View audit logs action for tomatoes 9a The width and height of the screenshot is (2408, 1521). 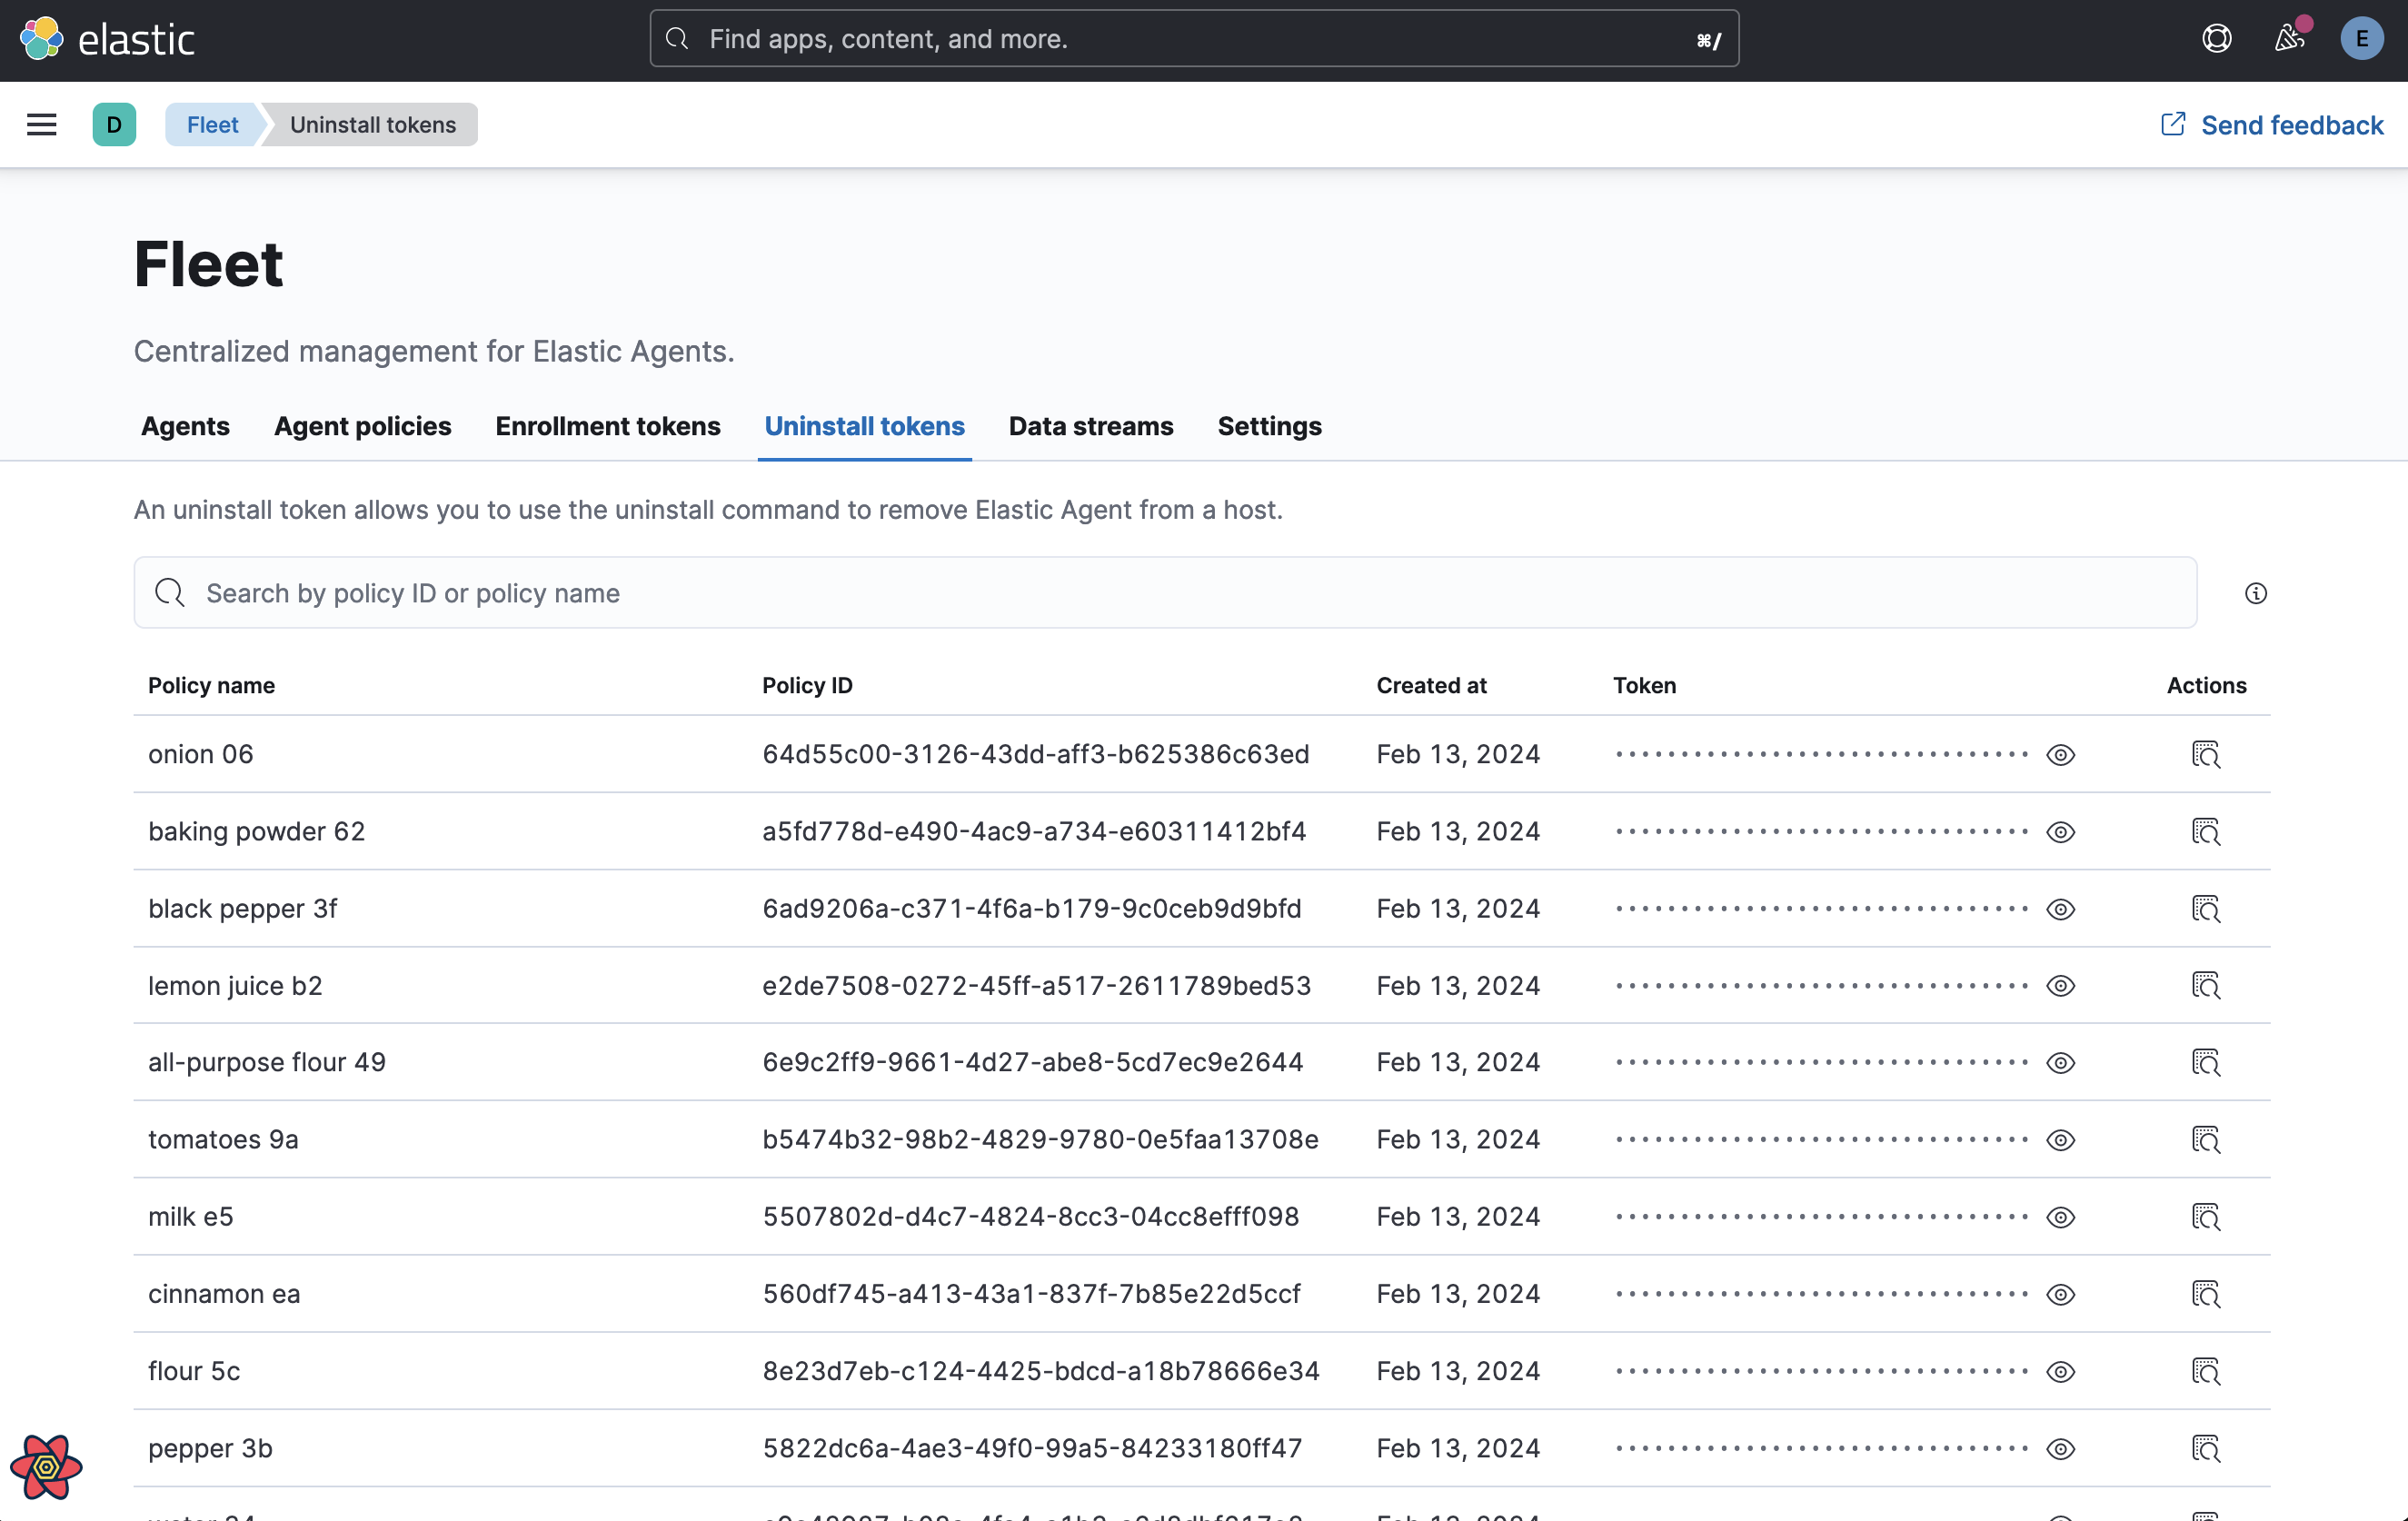pos(2206,1139)
